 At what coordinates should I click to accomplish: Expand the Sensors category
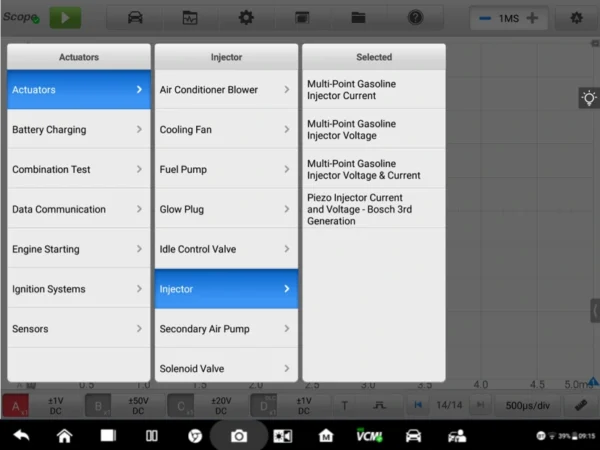(x=78, y=329)
